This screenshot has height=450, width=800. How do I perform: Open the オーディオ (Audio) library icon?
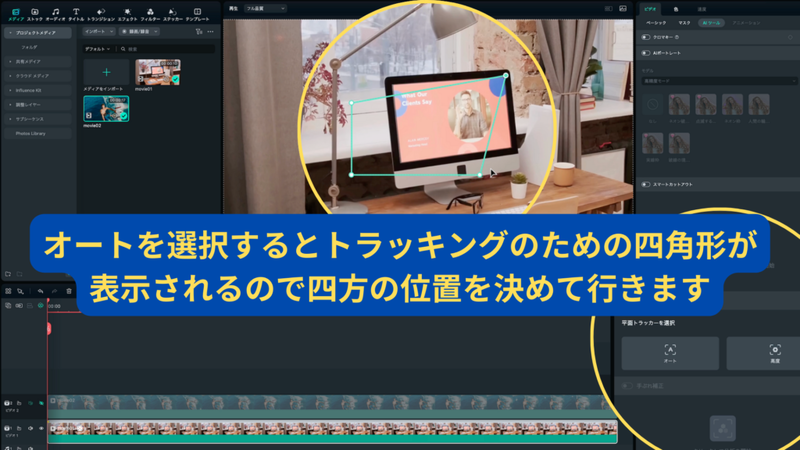(x=56, y=14)
